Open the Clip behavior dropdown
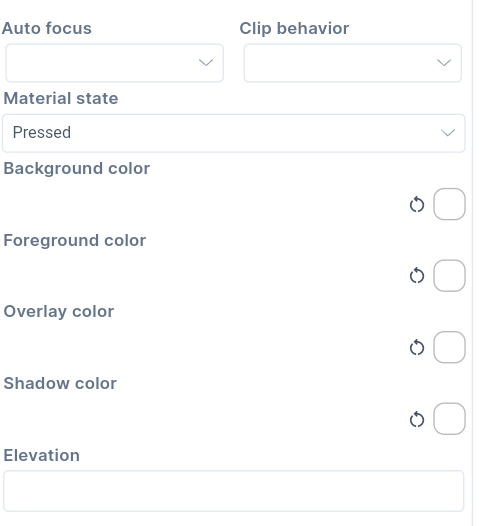The height and width of the screenshot is (526, 496). click(x=353, y=63)
